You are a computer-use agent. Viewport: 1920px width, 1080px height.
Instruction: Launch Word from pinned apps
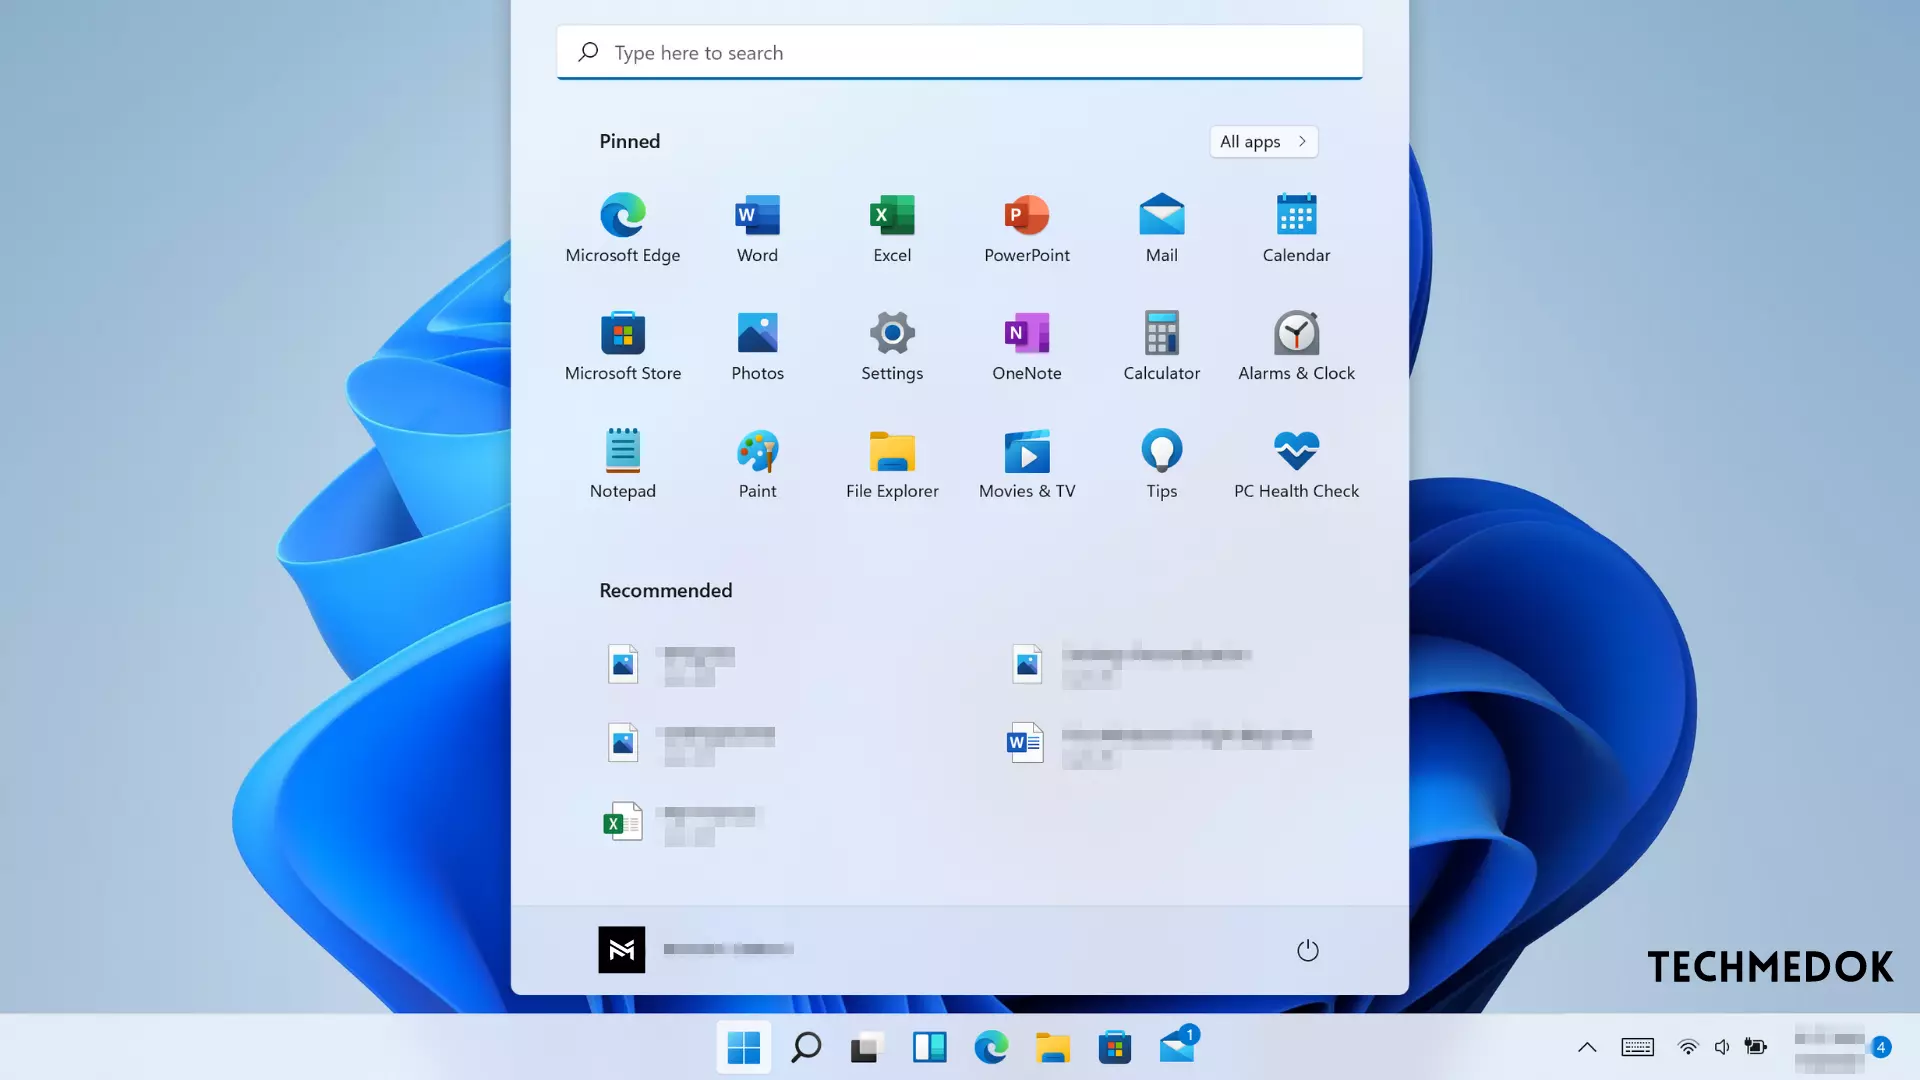tap(757, 228)
